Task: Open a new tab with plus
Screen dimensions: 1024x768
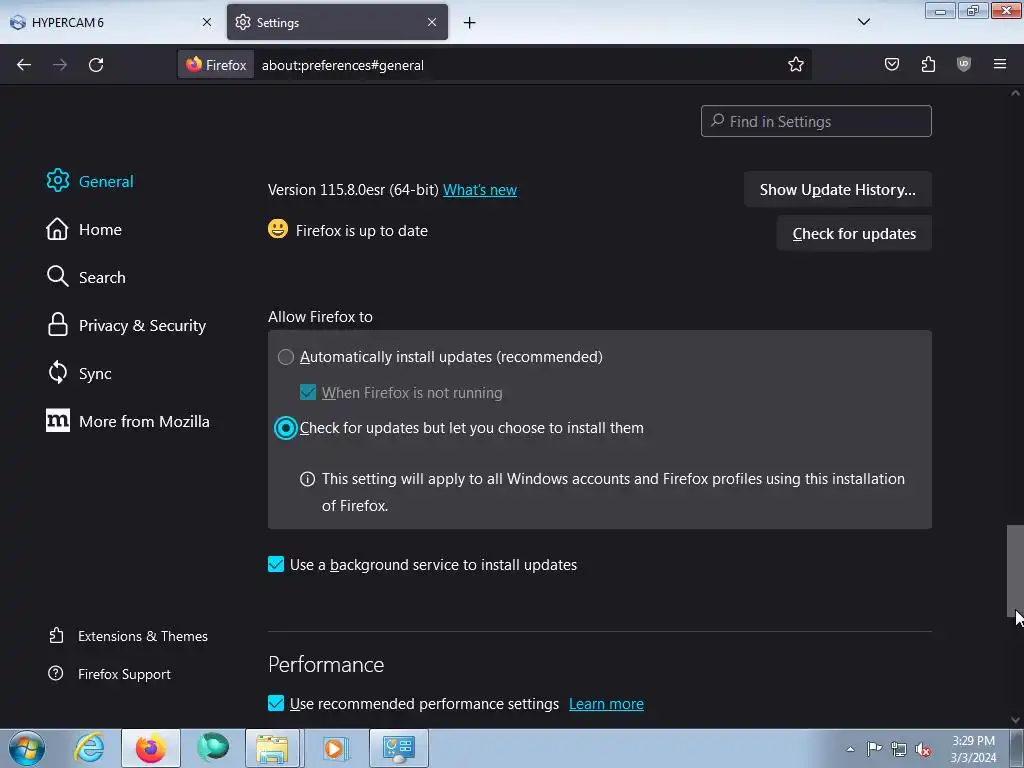Action: 470,23
